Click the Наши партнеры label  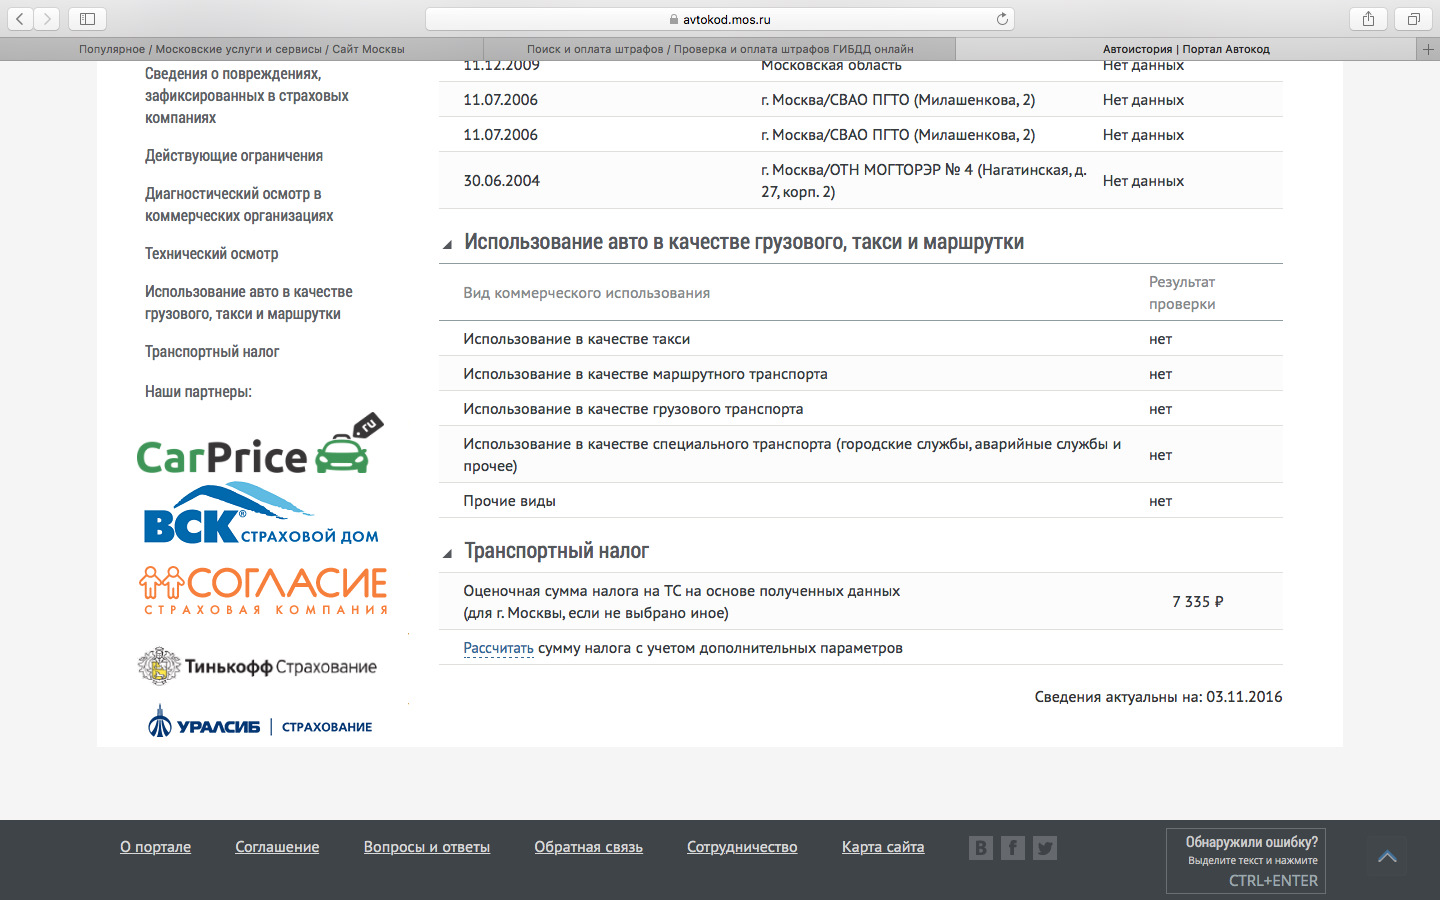(x=198, y=392)
